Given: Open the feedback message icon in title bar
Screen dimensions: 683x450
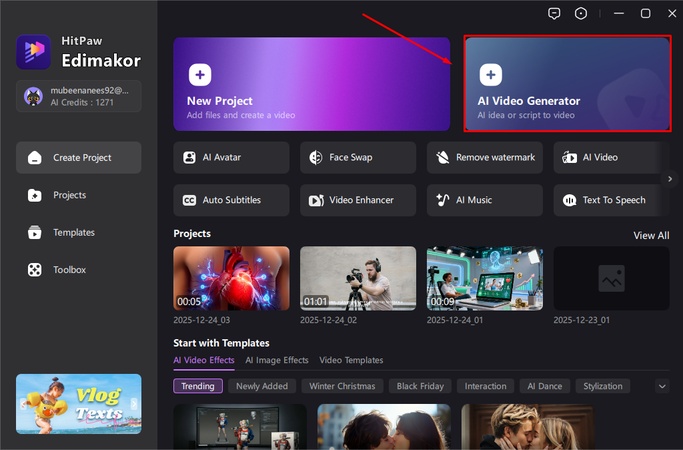Looking at the screenshot, I should (554, 13).
